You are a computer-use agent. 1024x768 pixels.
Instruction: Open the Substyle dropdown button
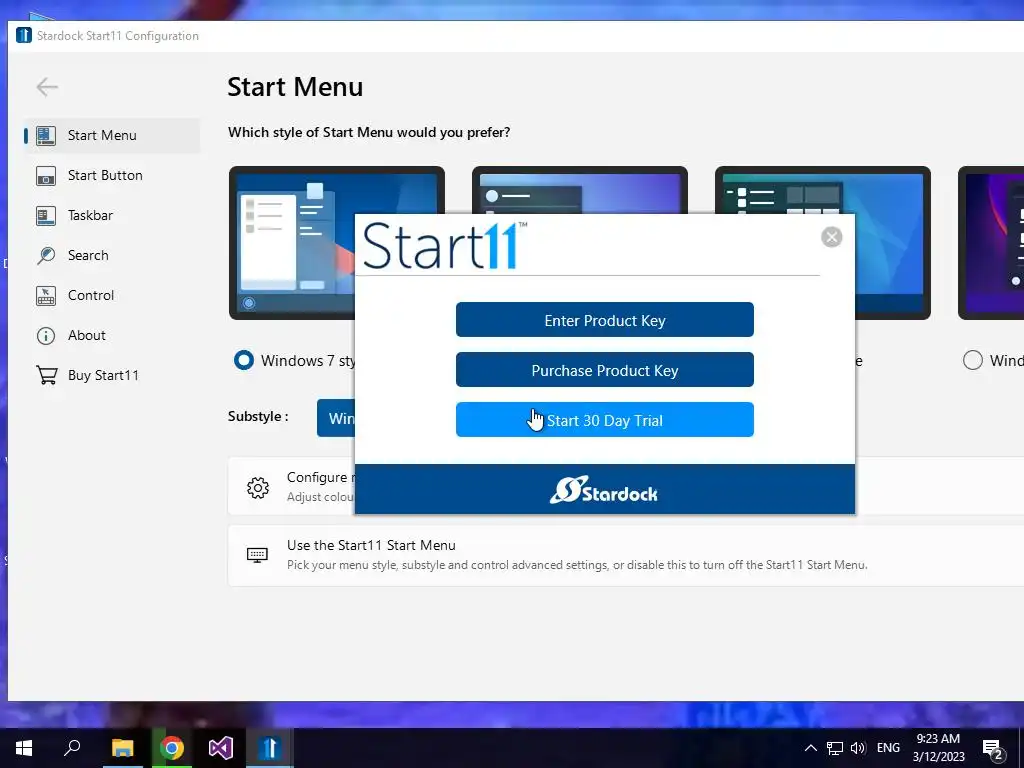tap(336, 418)
